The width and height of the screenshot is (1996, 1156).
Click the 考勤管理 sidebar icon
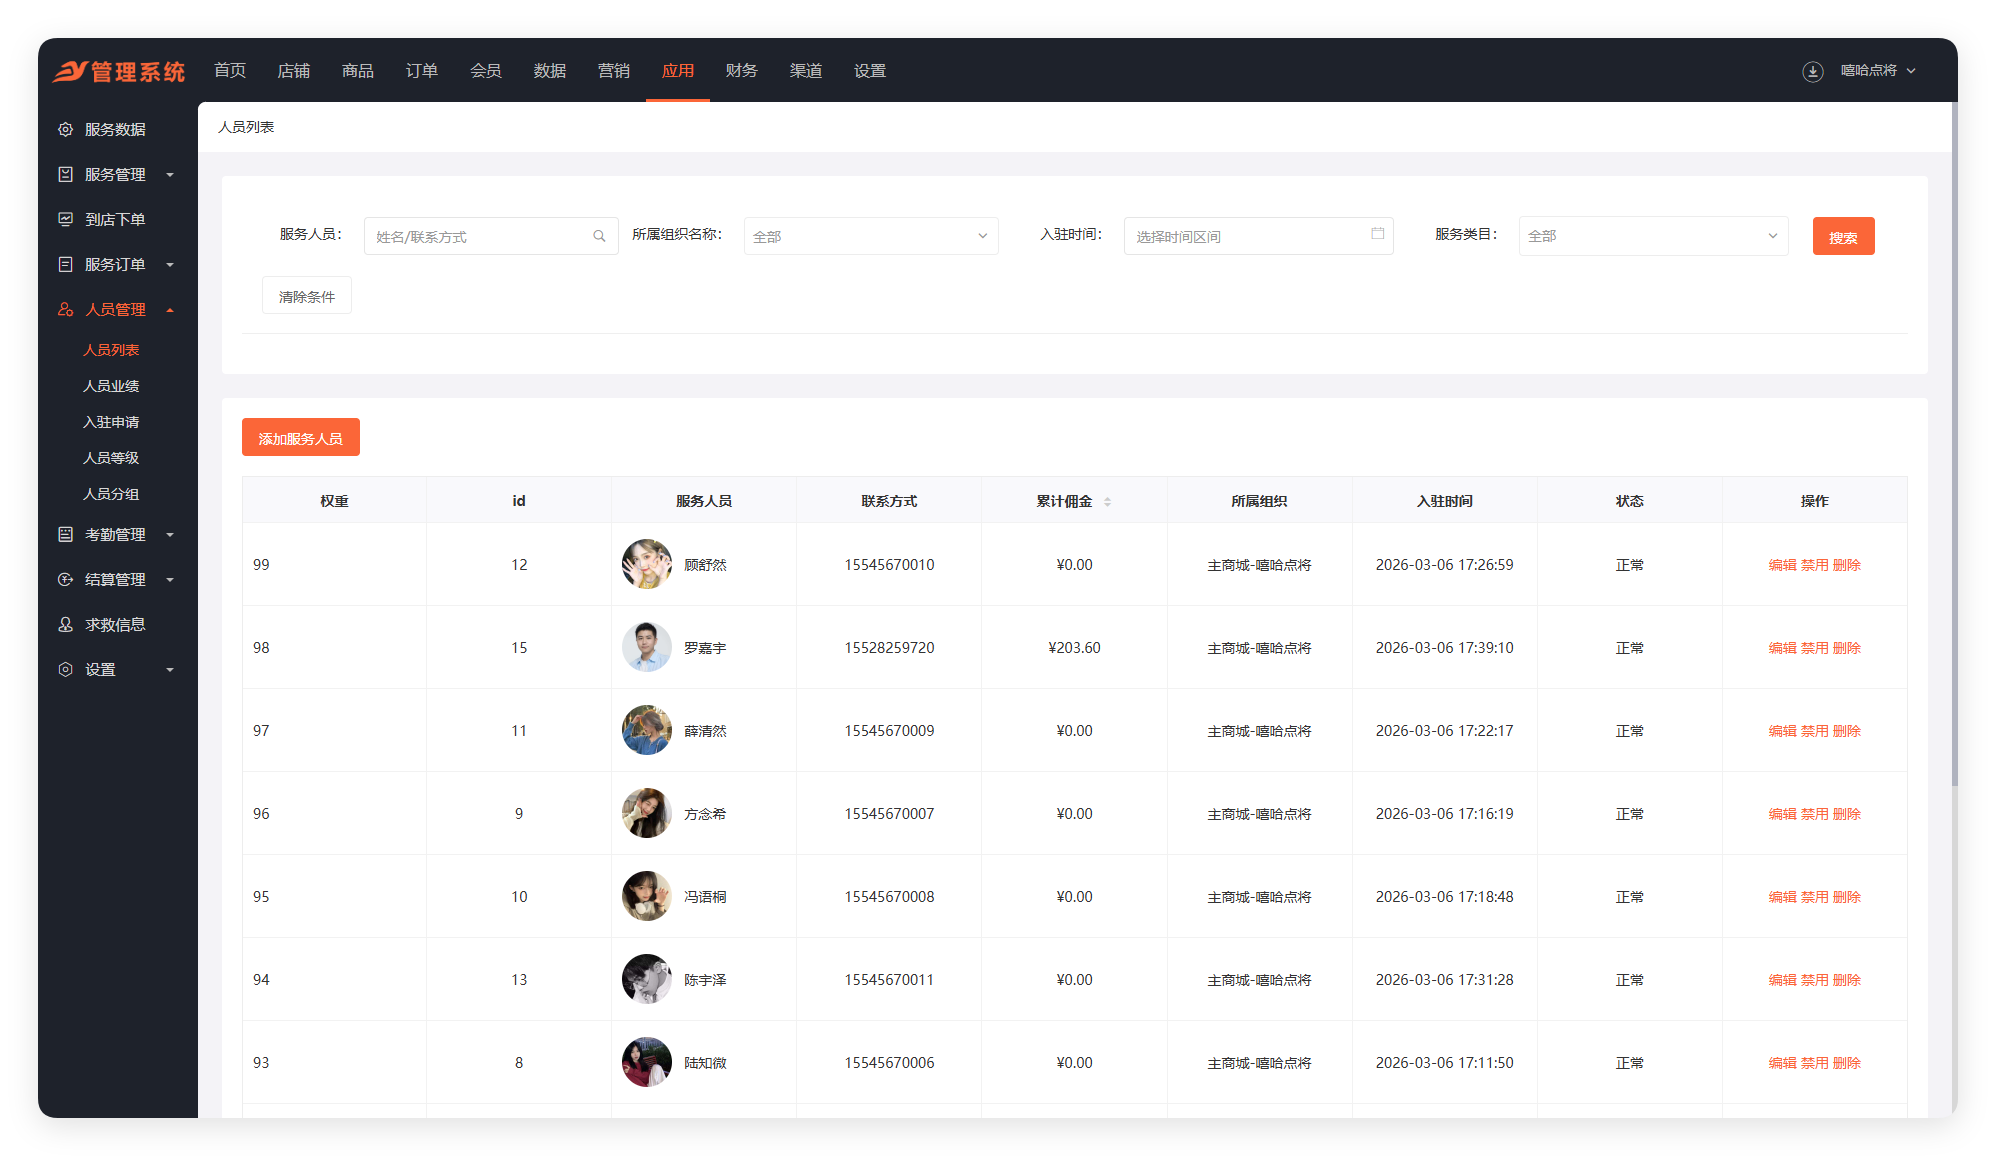tap(66, 535)
